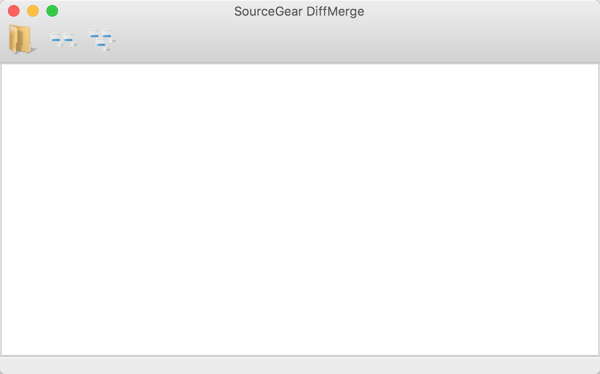Choose the side-by-side file compare tool
The image size is (600, 374).
click(64, 40)
